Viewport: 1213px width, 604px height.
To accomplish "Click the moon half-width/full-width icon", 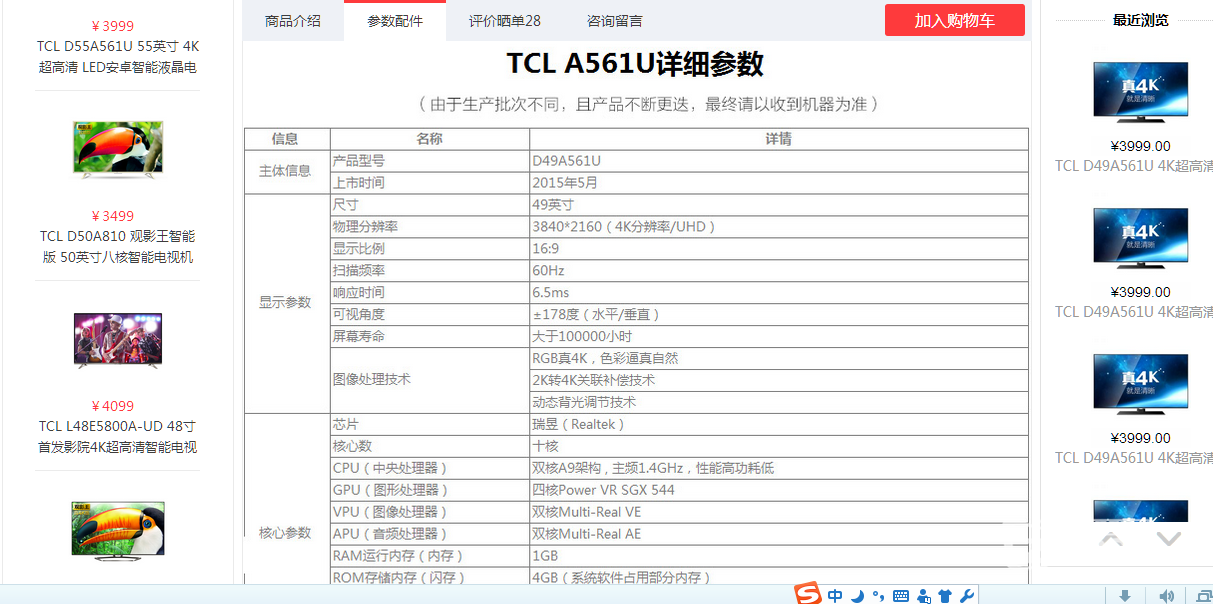I will (x=858, y=596).
